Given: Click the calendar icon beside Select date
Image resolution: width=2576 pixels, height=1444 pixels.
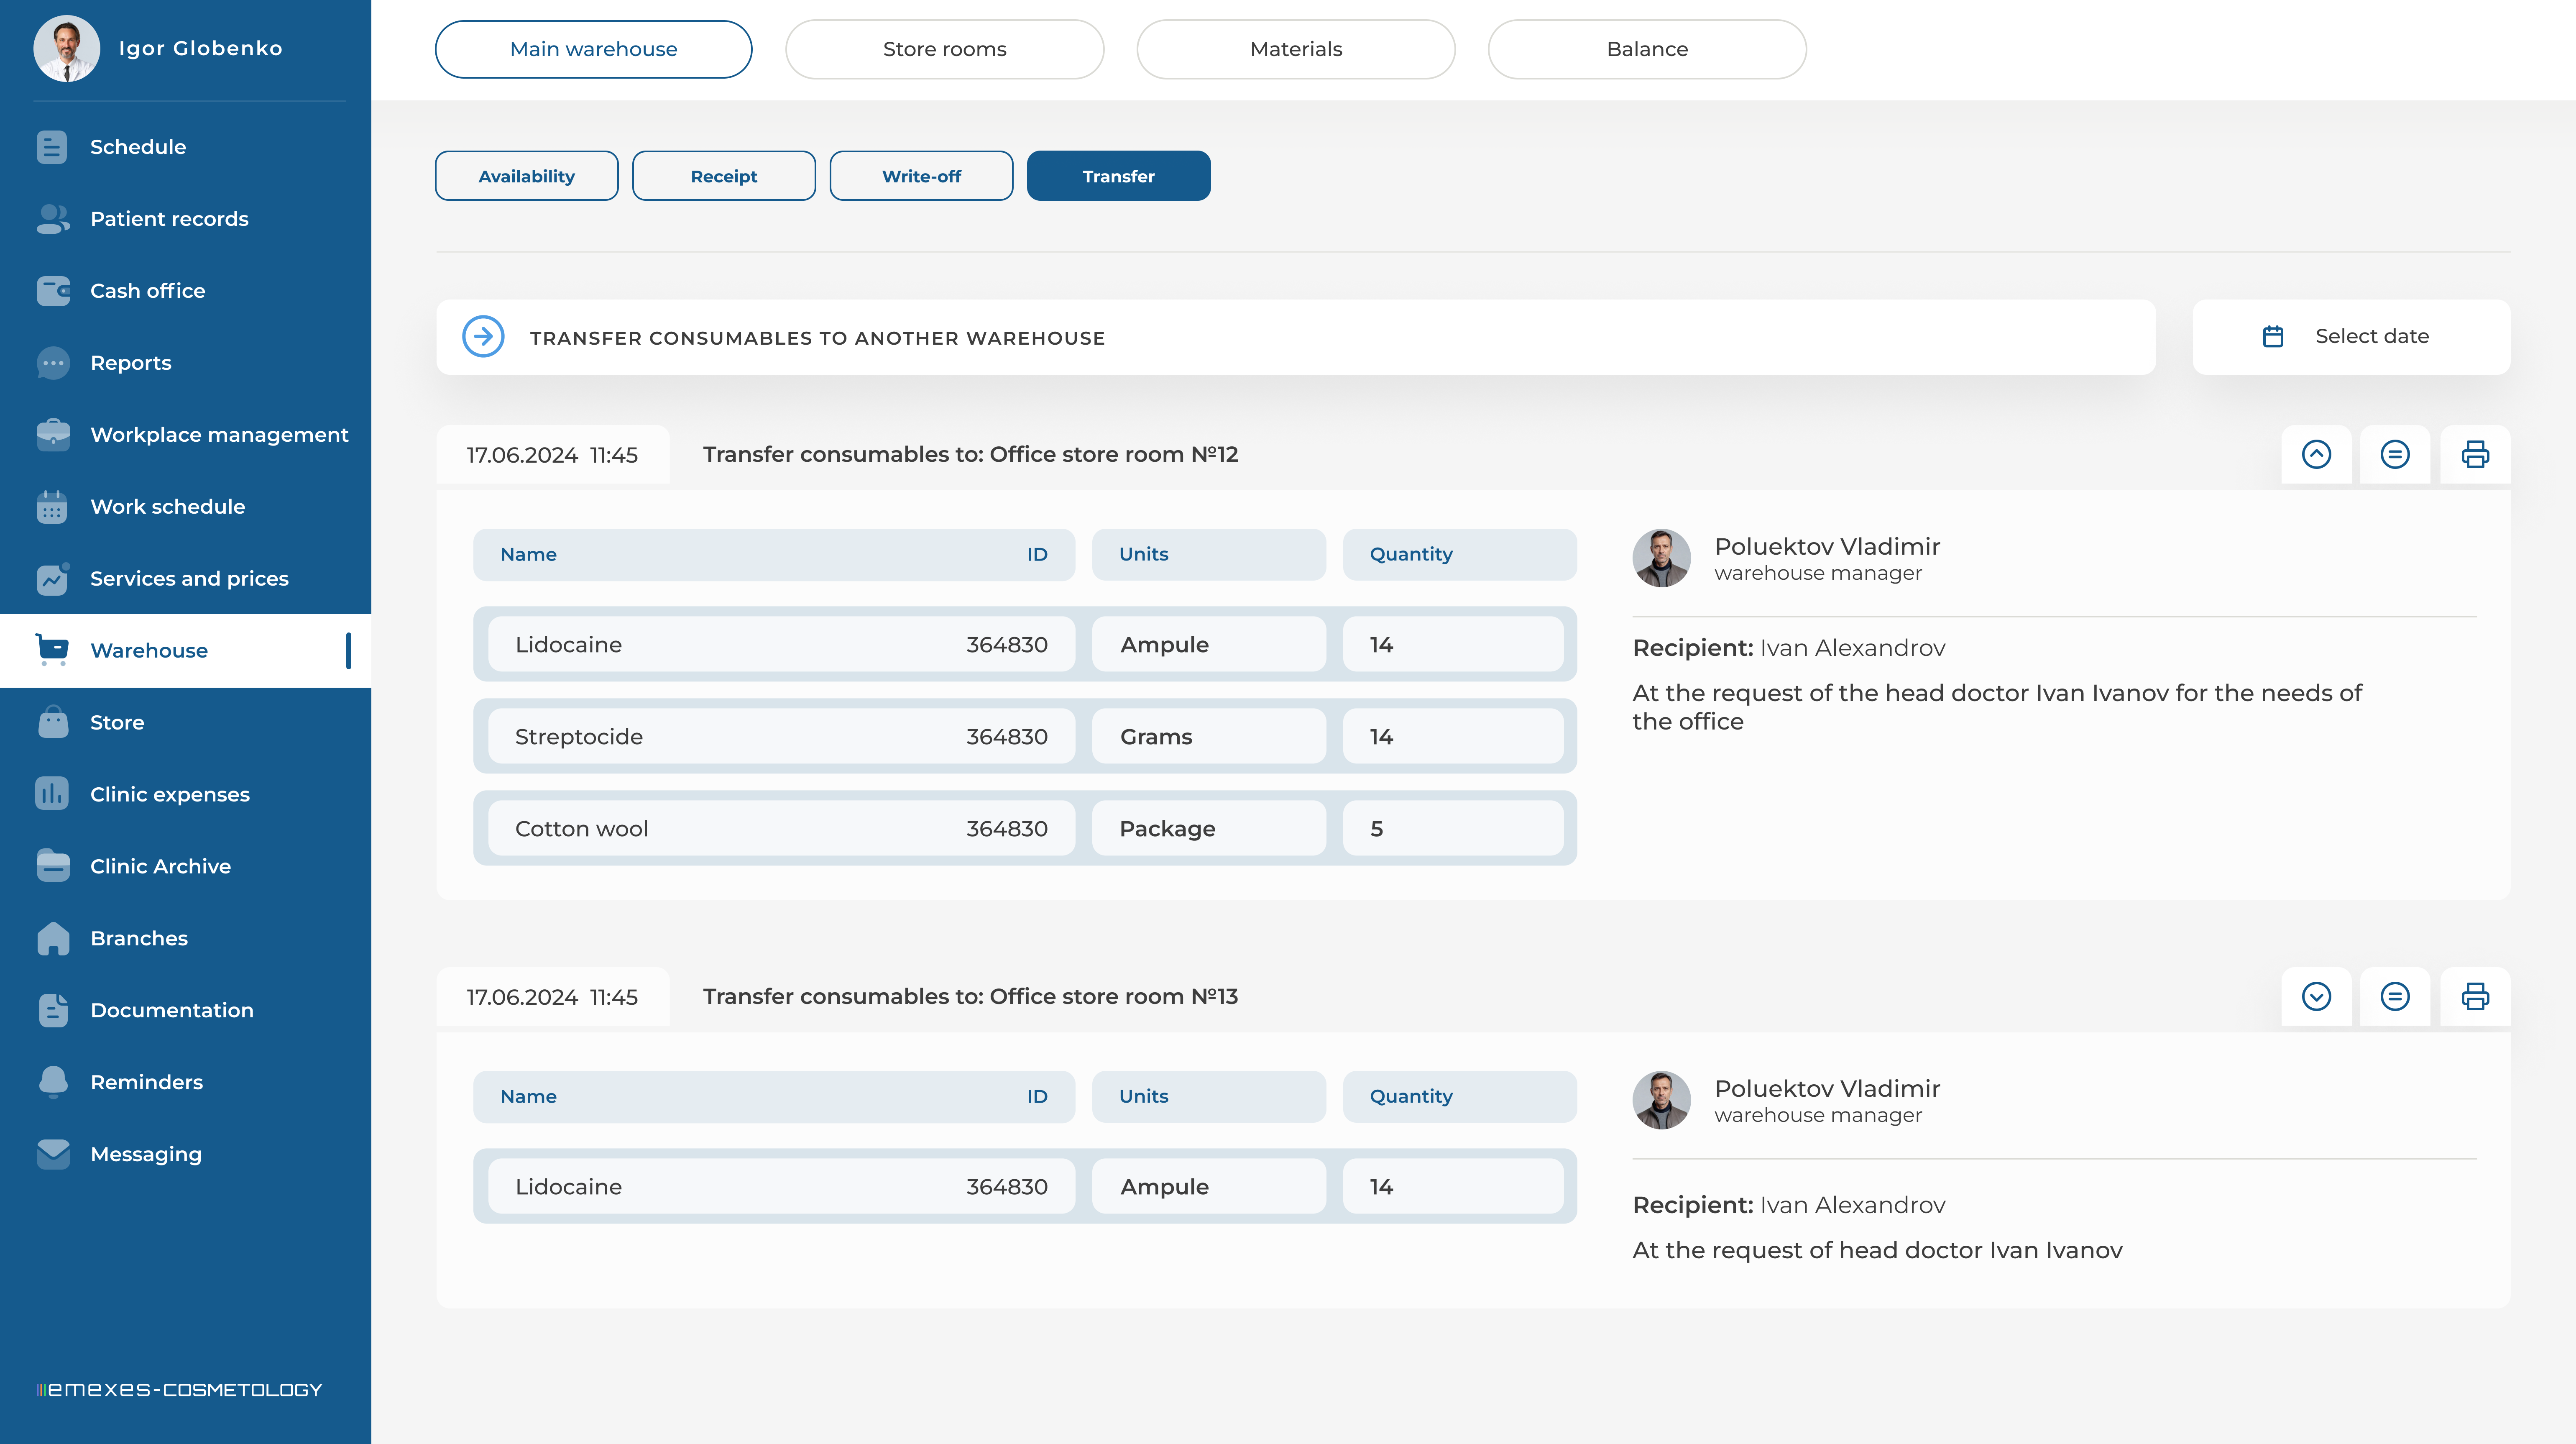Looking at the screenshot, I should 2272,337.
